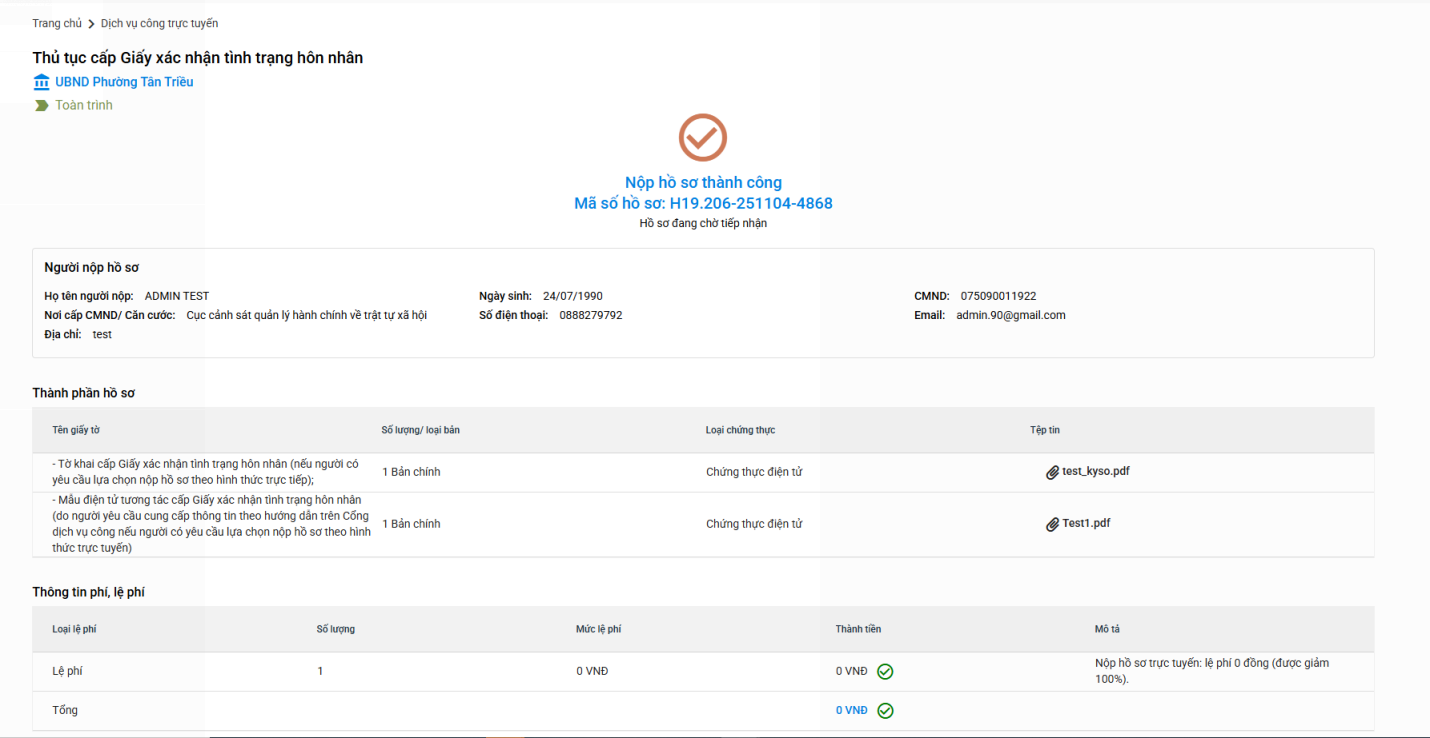Open the Test1.pdf attachment
The image size is (1430, 738).
coord(1086,524)
